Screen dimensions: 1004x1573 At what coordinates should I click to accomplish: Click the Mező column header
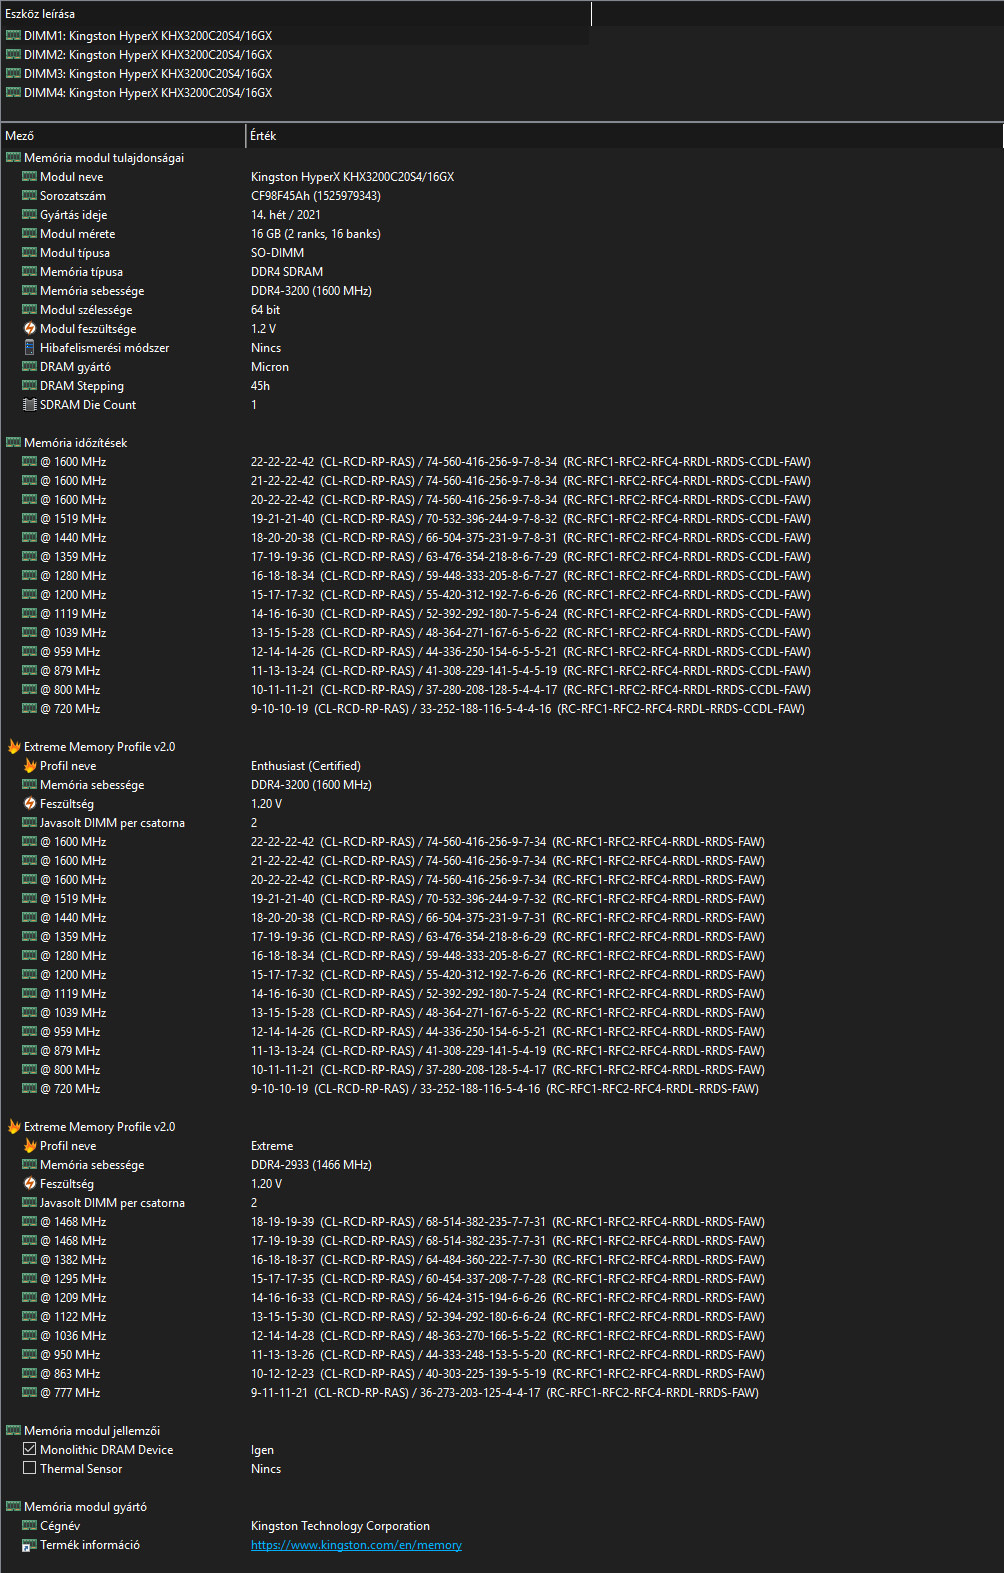pyautogui.click(x=120, y=136)
